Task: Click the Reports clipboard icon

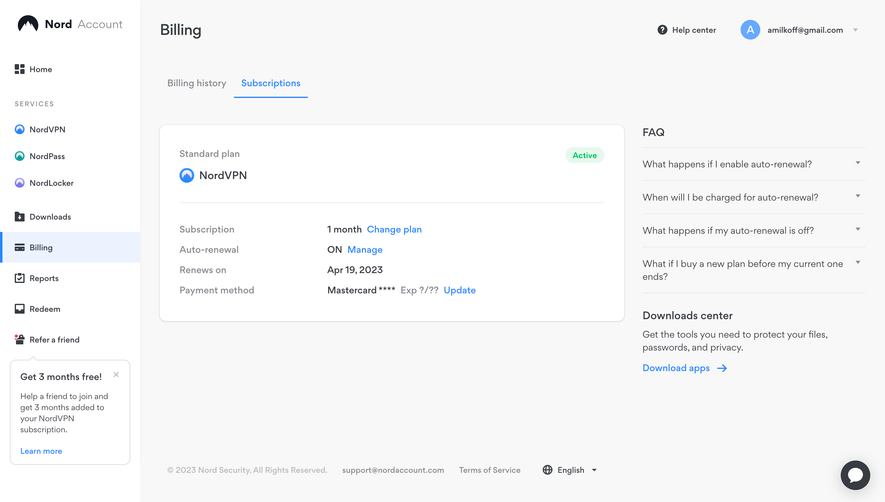Action: (20, 278)
